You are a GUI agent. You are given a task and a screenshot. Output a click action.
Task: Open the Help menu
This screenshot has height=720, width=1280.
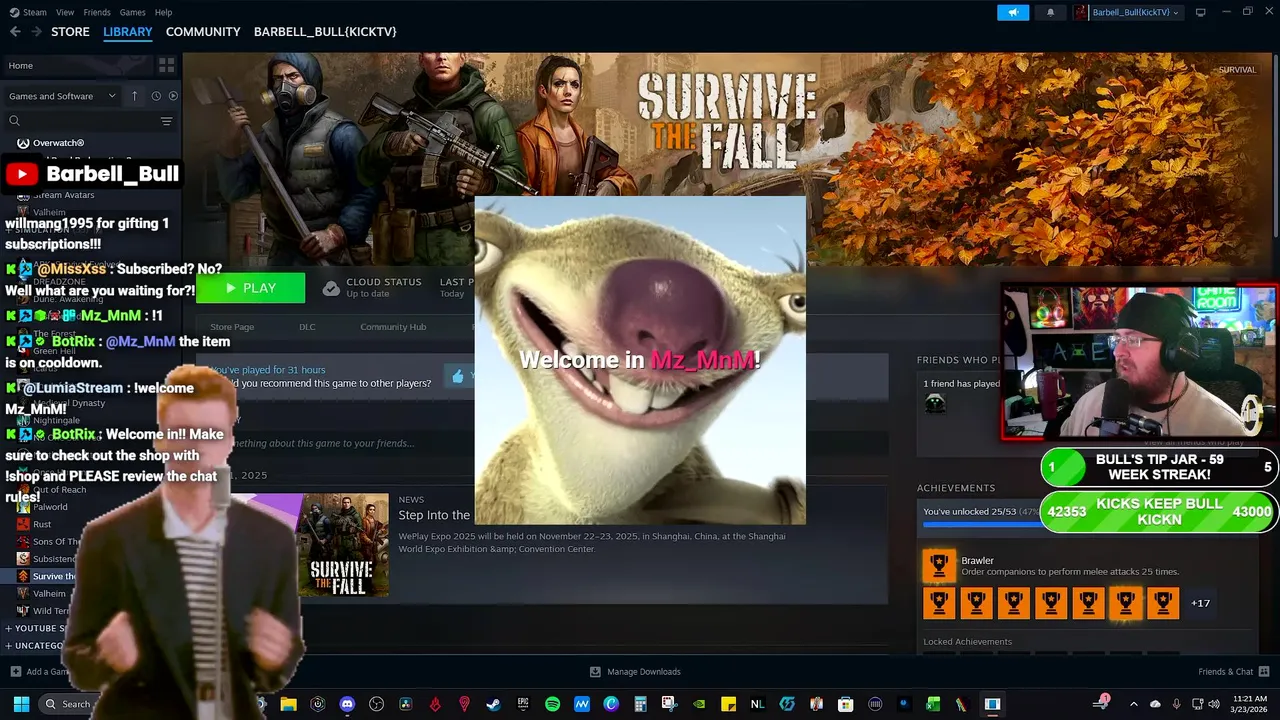163,12
